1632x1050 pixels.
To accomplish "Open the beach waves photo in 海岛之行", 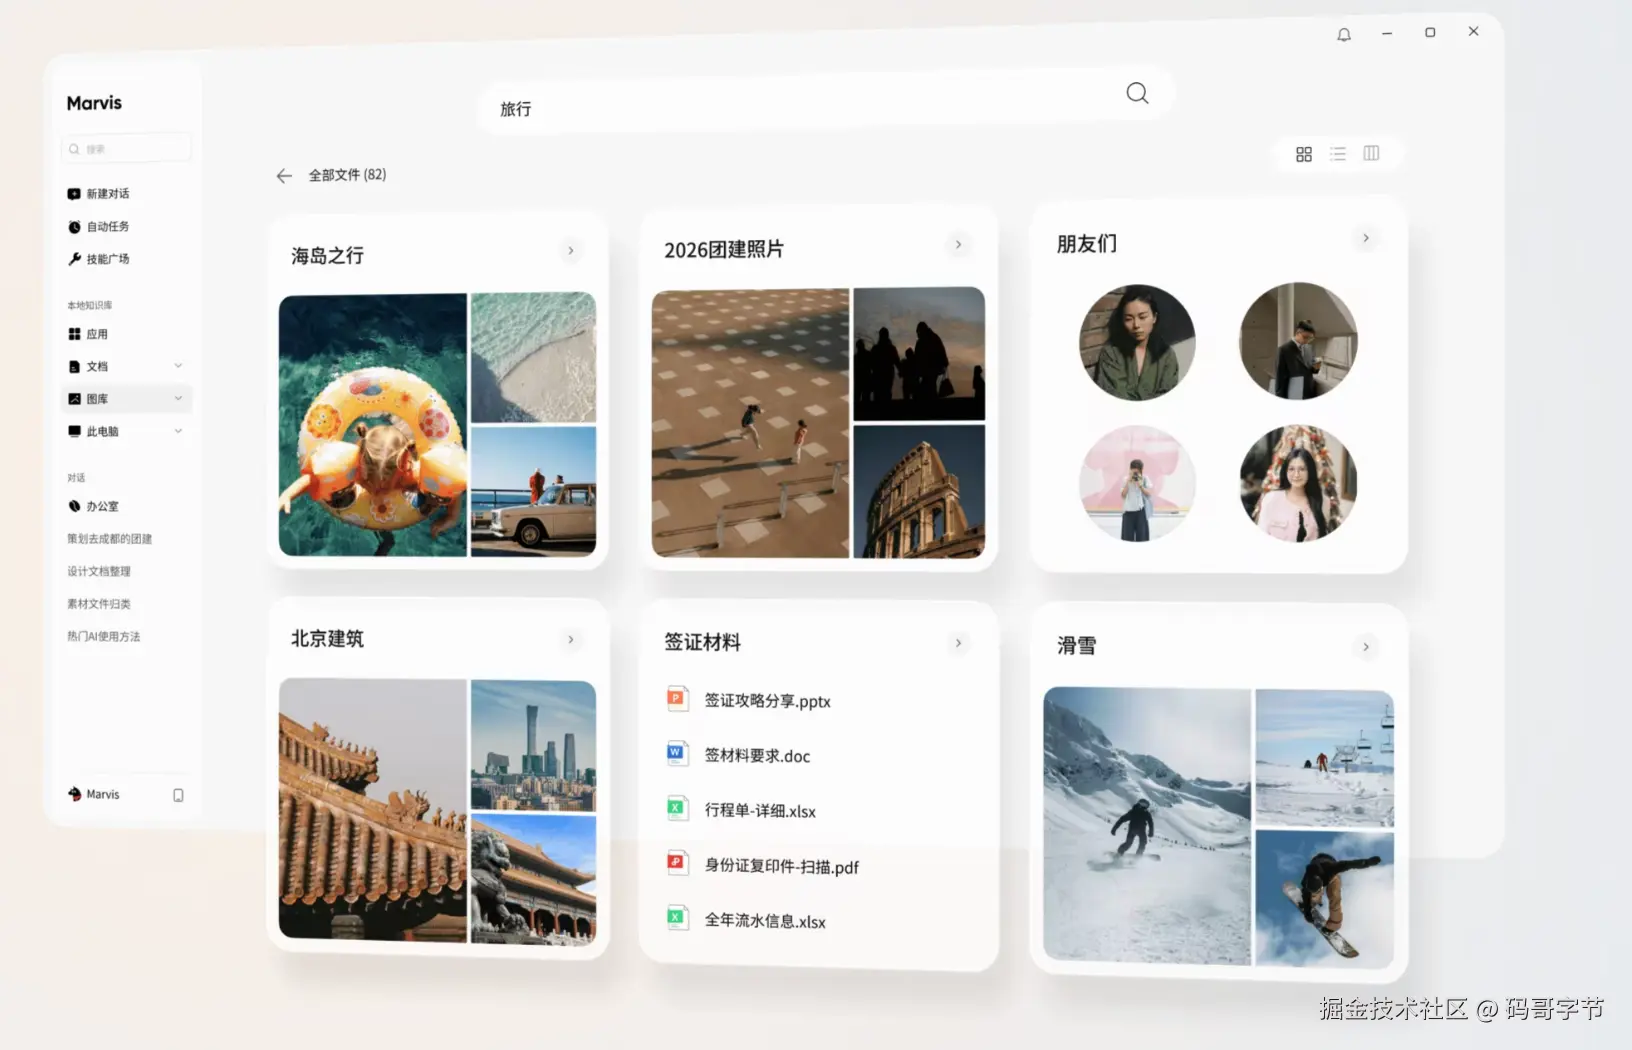I will [x=533, y=358].
